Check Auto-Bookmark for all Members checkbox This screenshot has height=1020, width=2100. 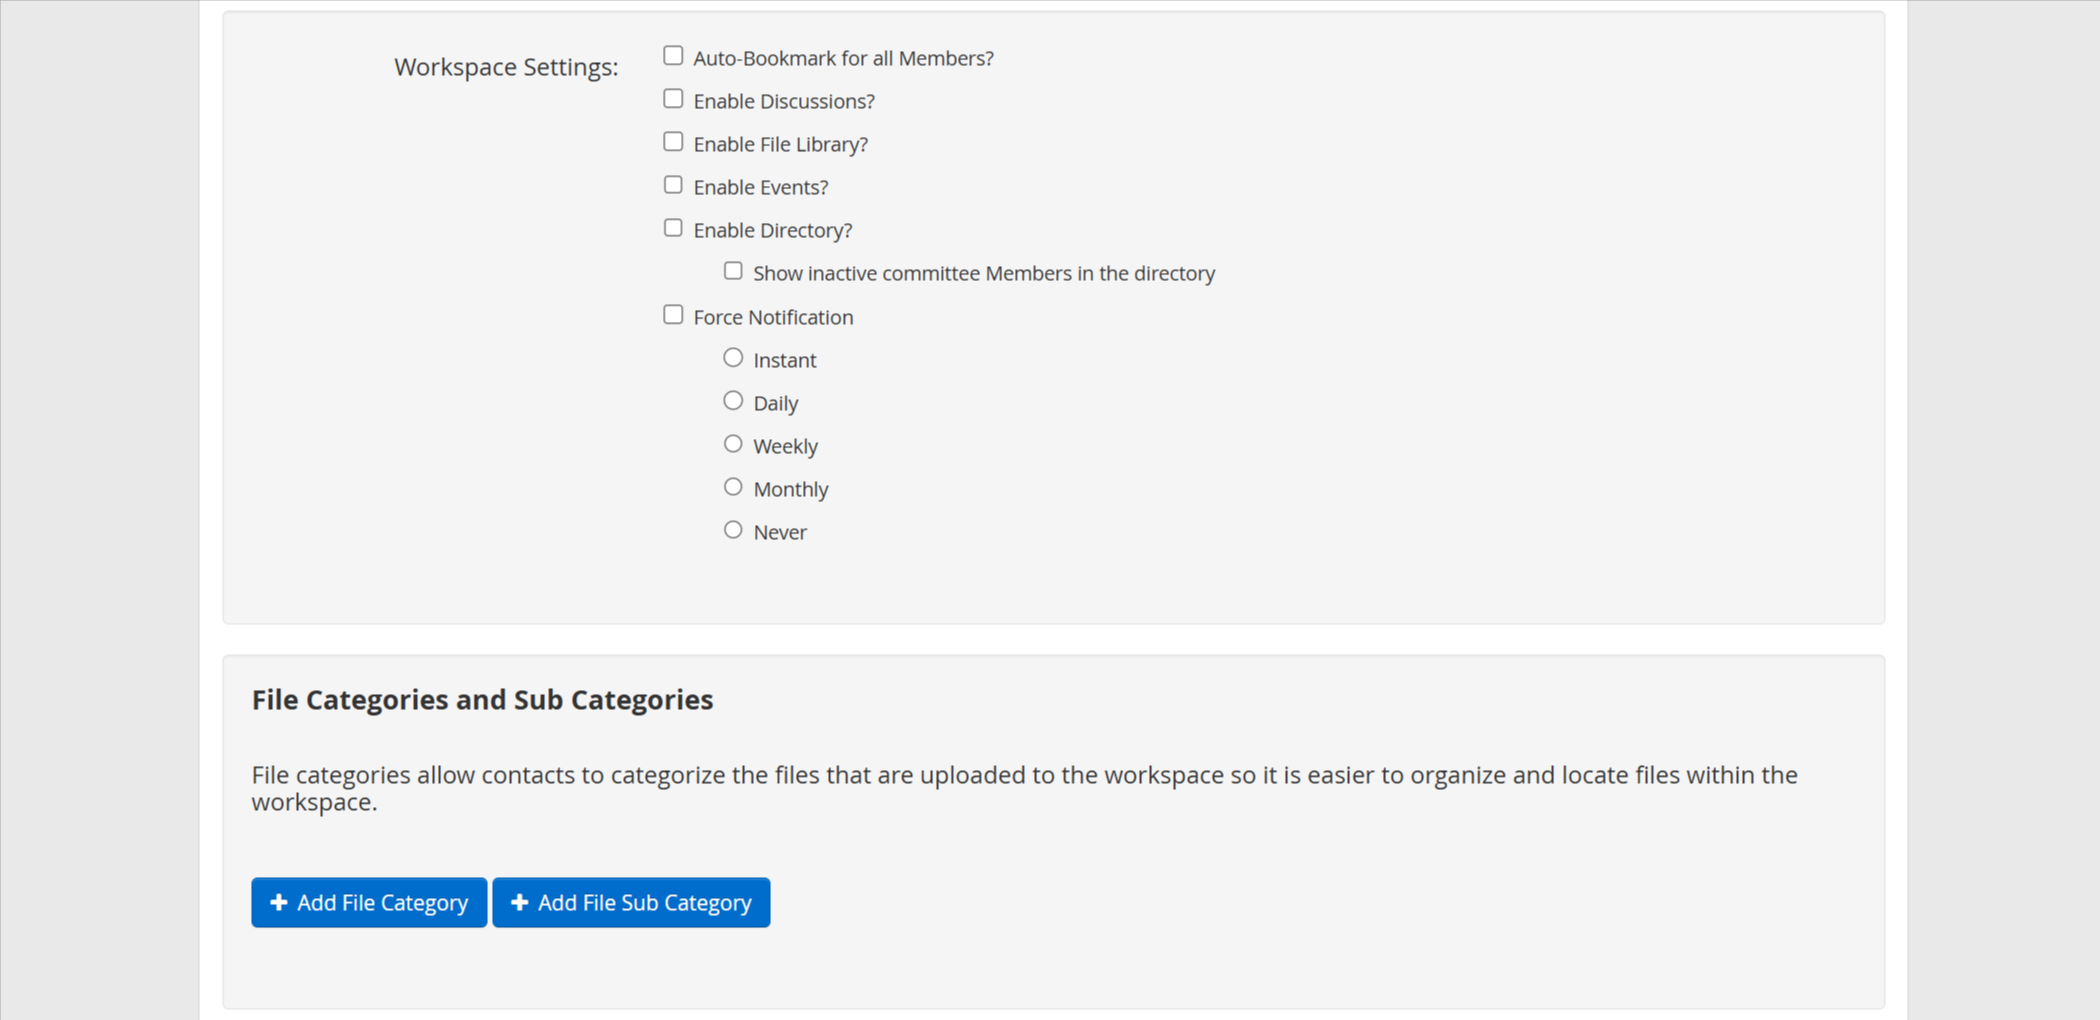click(673, 56)
